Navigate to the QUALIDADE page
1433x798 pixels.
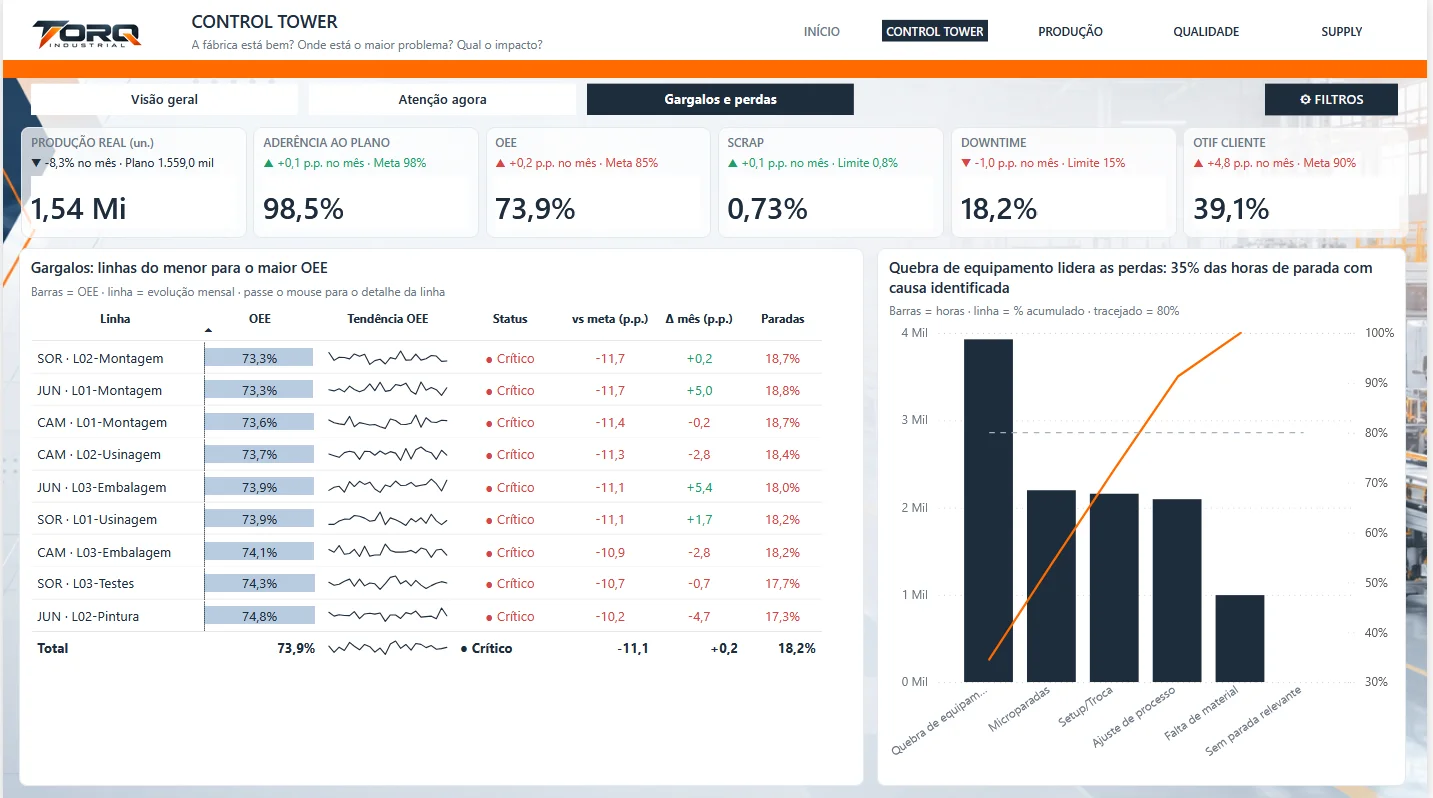pos(1206,31)
